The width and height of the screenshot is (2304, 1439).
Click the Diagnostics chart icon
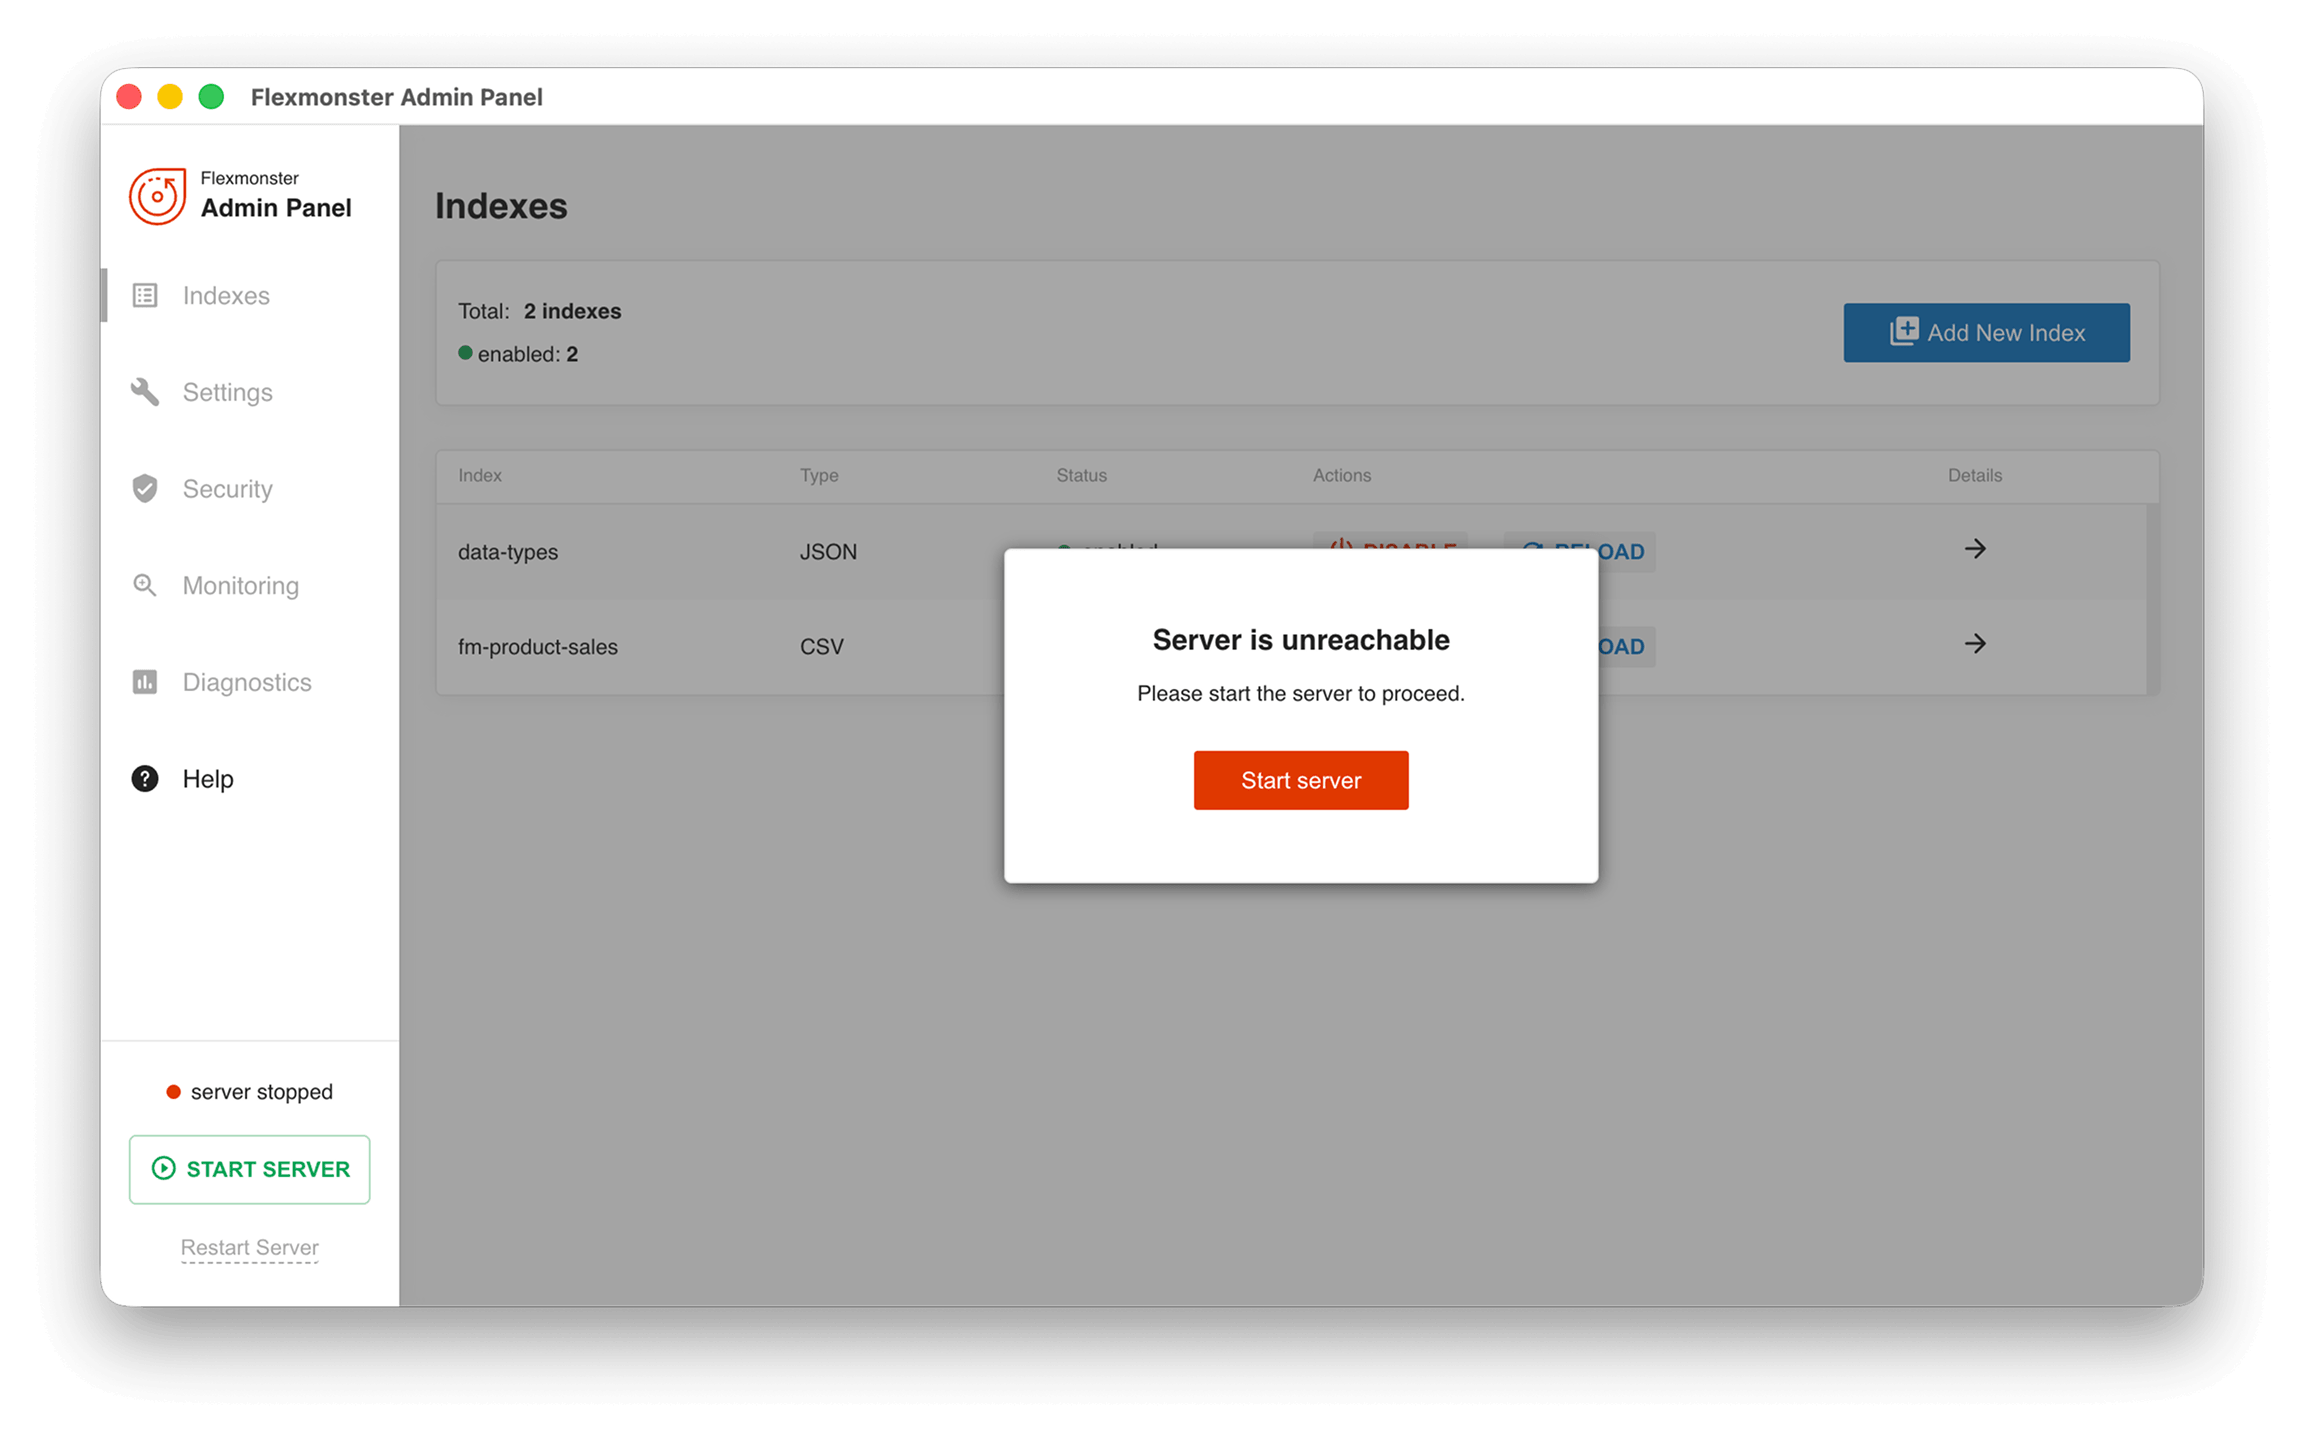tap(145, 681)
